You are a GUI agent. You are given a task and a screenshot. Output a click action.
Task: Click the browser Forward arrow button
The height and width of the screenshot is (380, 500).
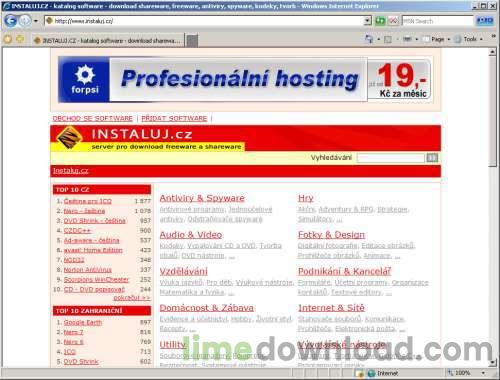[25, 21]
